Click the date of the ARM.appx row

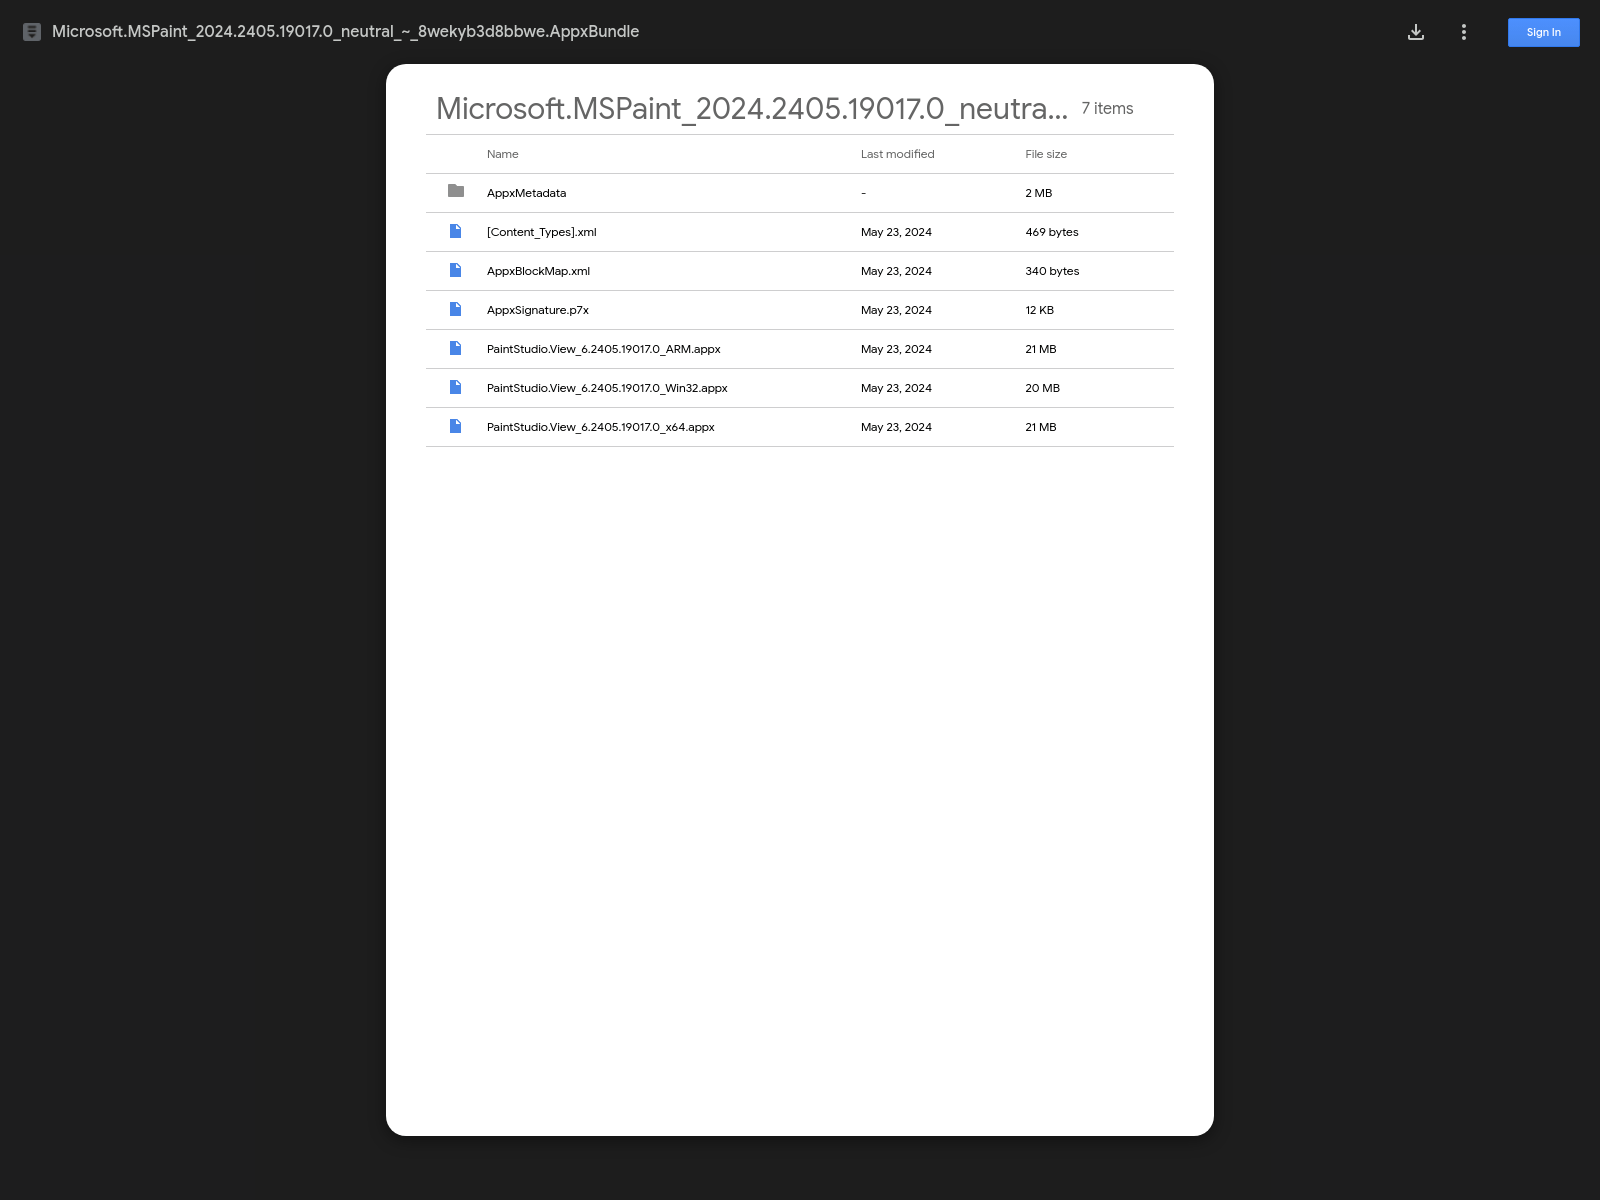896,349
